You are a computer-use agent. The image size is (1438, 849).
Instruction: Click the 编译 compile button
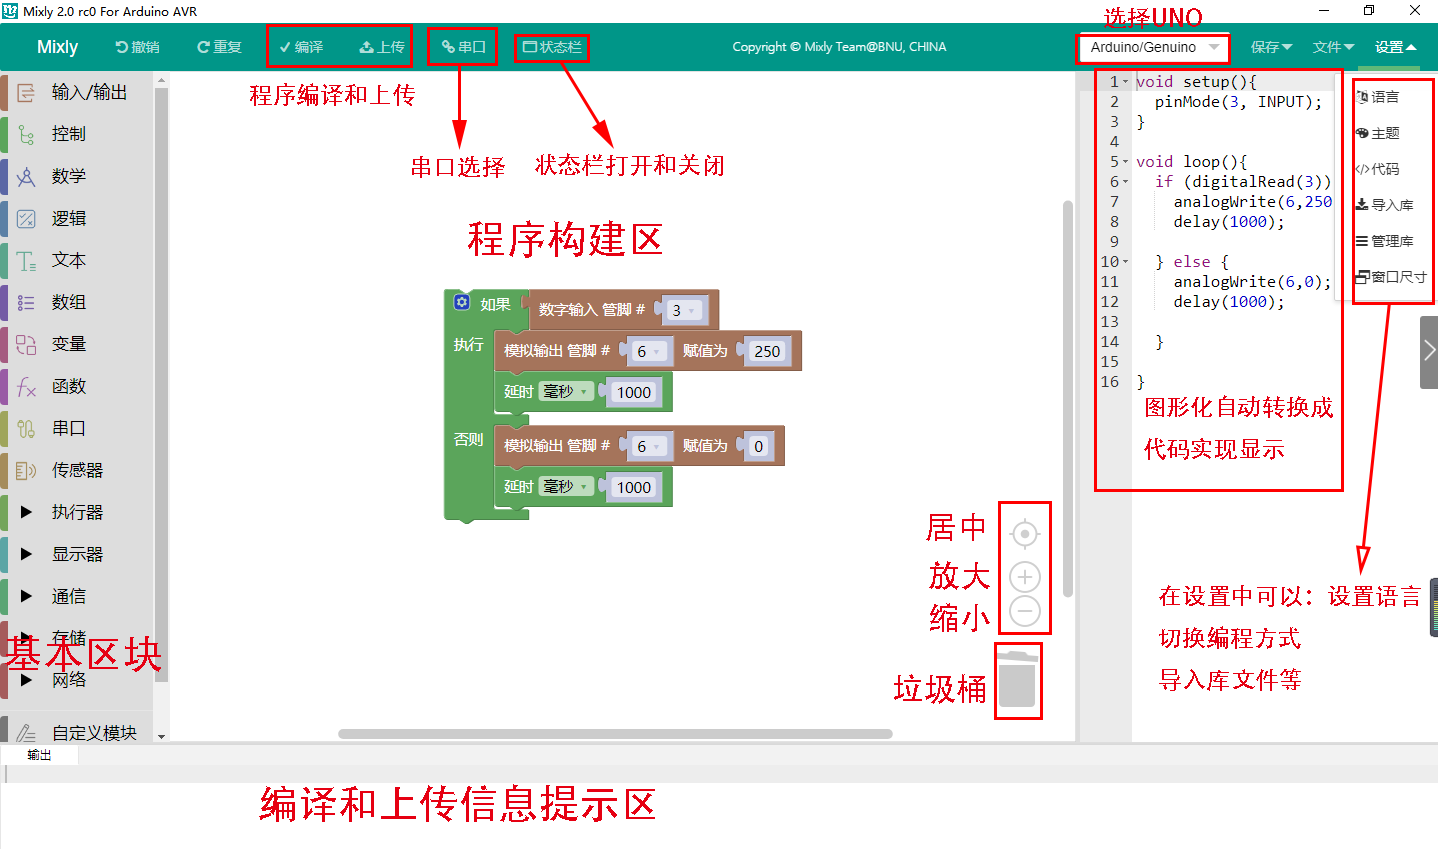point(301,47)
